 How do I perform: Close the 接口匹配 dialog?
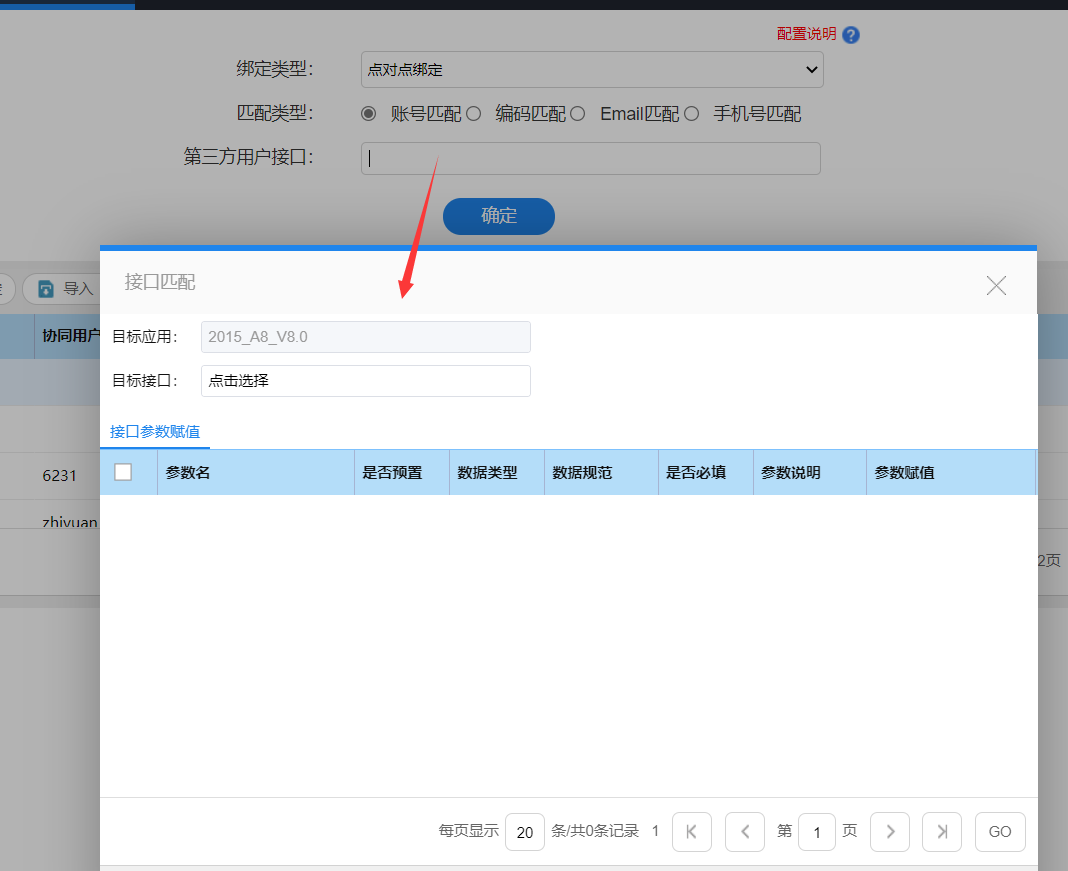tap(996, 286)
